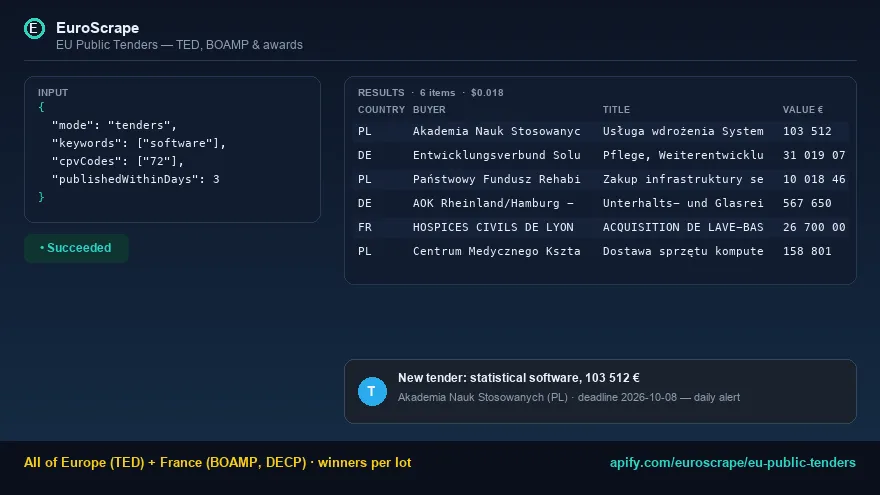This screenshot has height=495, width=880.
Task: Select buyer AOK Rheinland/Hamburg cell
Action: (493, 203)
